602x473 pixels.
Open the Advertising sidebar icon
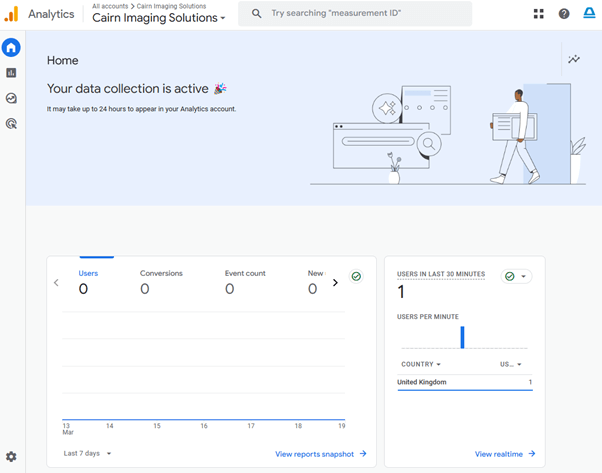tap(11, 124)
